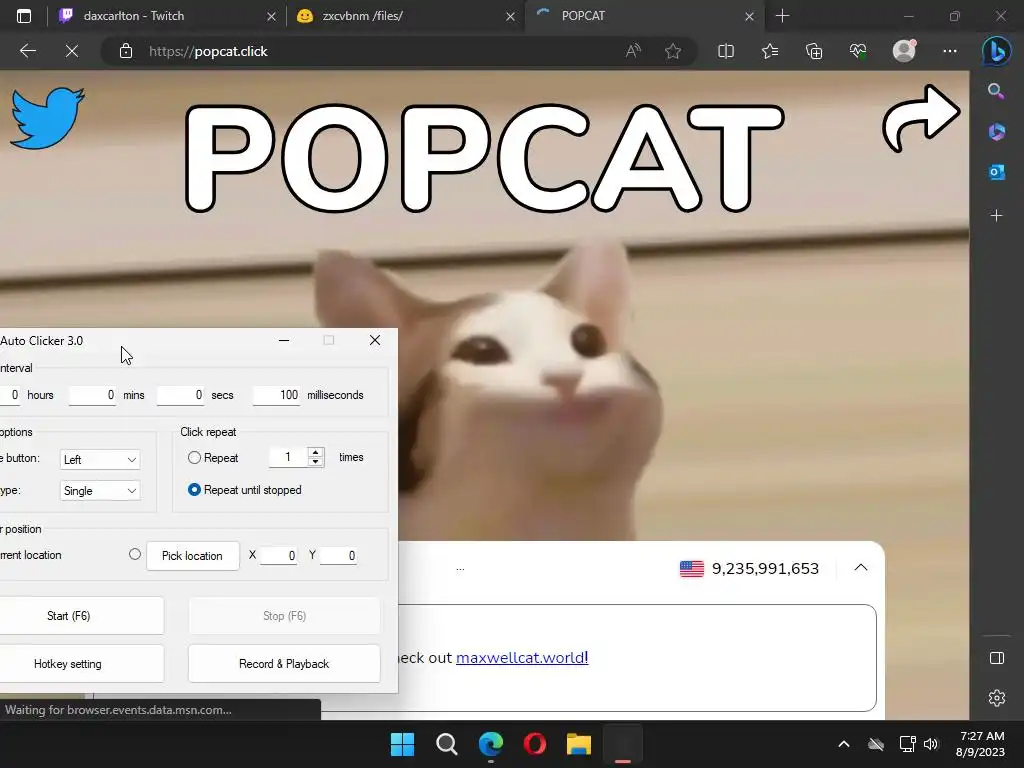Click the Y coordinate field
Screen dimensions: 1024x768
click(338, 556)
